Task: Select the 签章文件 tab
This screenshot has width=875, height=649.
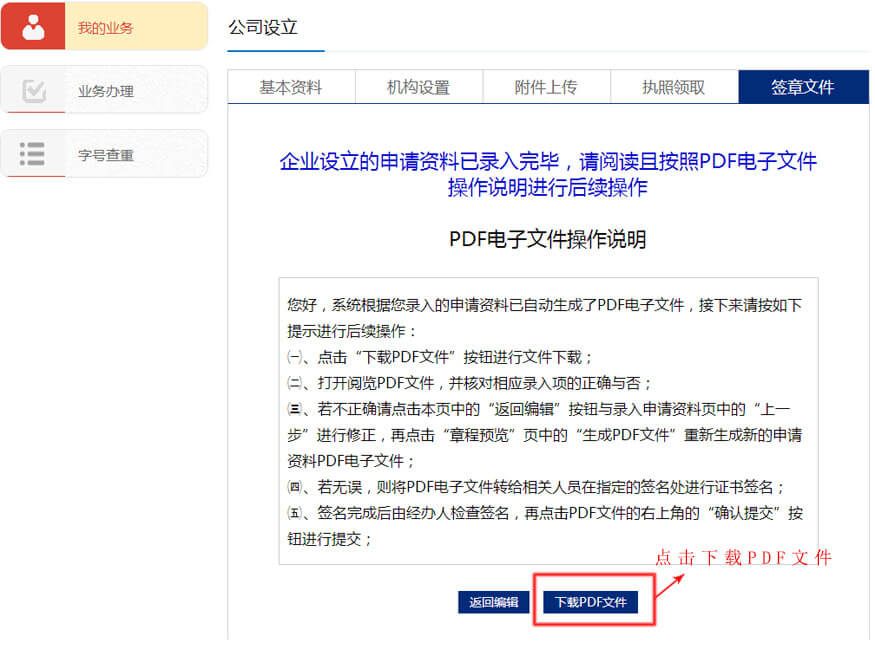Action: (803, 87)
